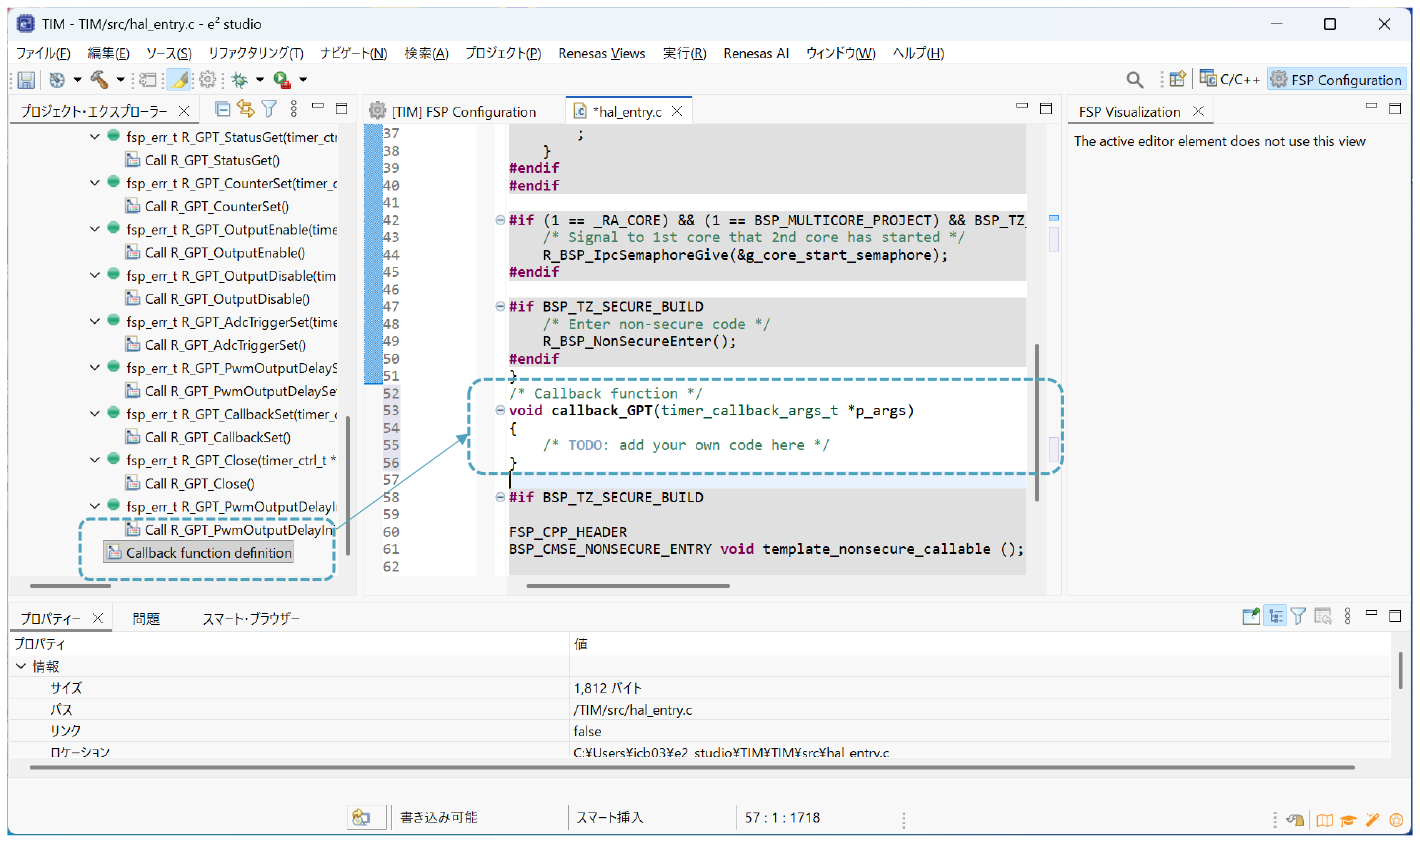The width and height of the screenshot is (1420, 842).
Task: Open the Renesas Views menu
Action: (x=601, y=53)
